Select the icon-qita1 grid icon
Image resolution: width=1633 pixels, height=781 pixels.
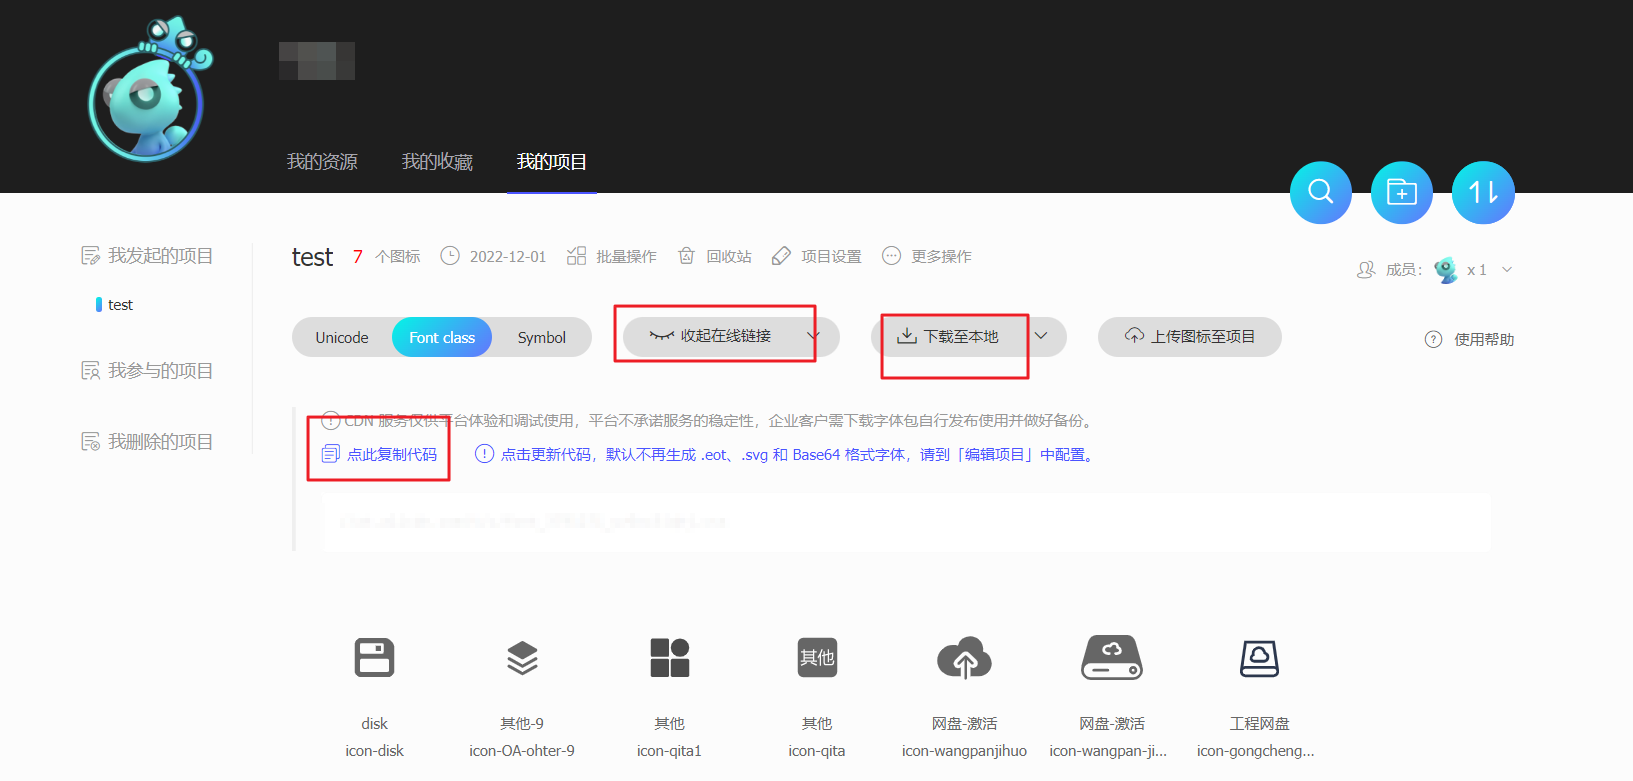(x=669, y=658)
